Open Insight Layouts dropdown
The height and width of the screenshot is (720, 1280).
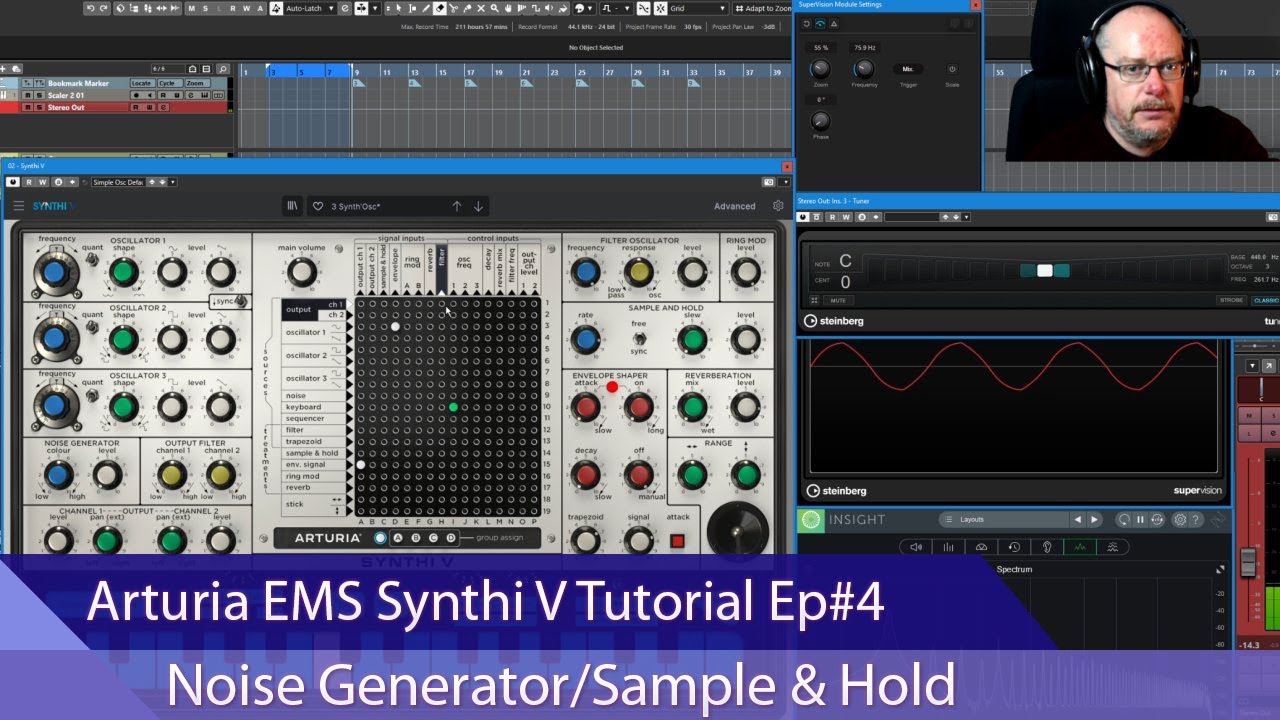click(x=1005, y=519)
